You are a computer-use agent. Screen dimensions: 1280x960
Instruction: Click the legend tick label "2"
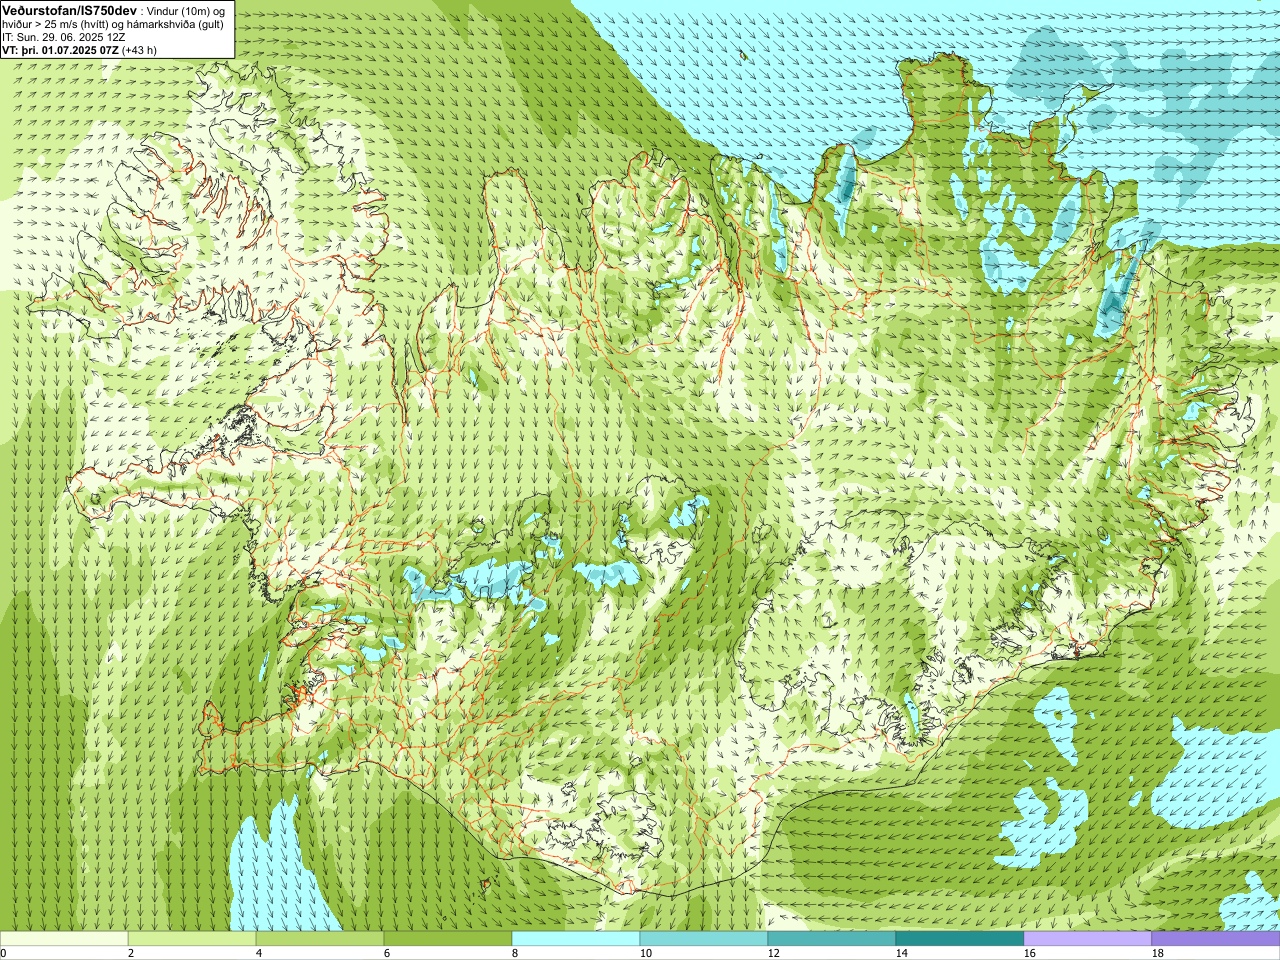[131, 953]
